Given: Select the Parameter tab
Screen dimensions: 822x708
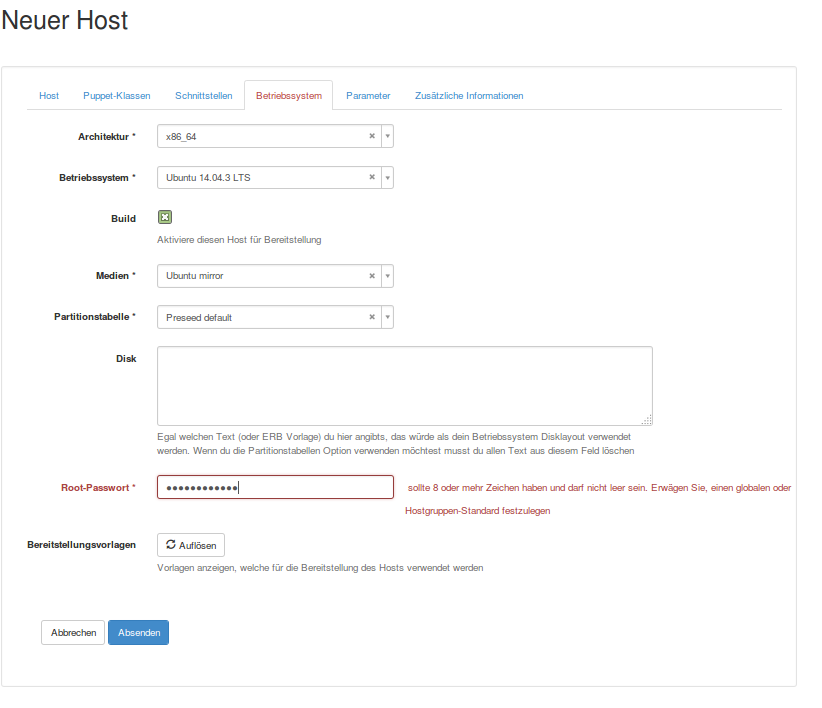Looking at the screenshot, I should [x=368, y=96].
